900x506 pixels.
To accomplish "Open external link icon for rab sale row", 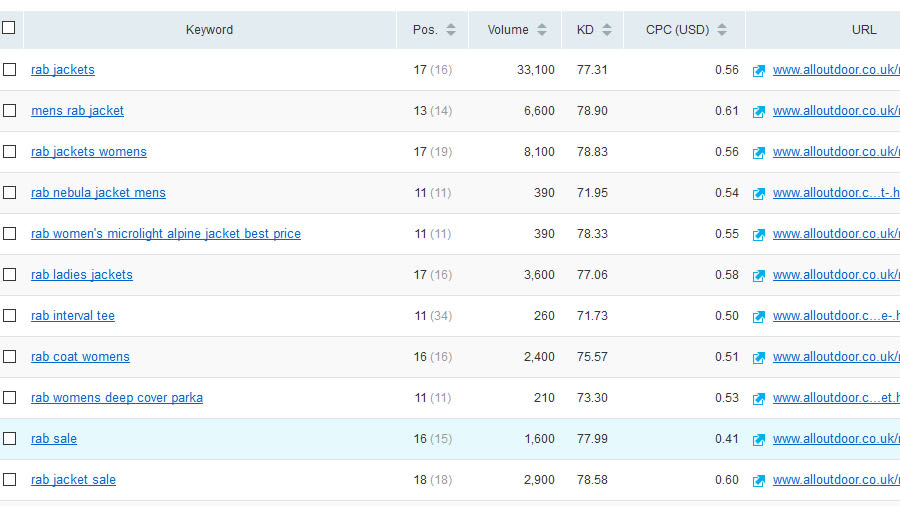I will click(759, 440).
